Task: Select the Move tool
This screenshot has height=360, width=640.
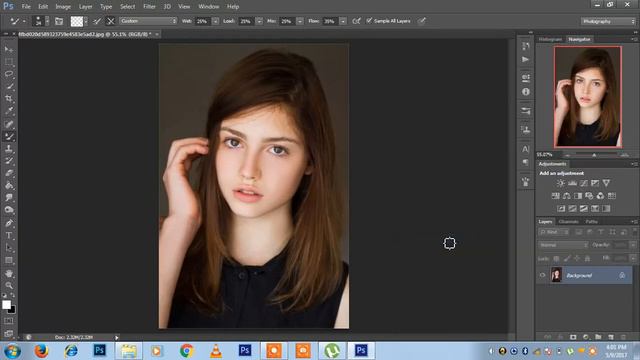Action: [x=9, y=50]
